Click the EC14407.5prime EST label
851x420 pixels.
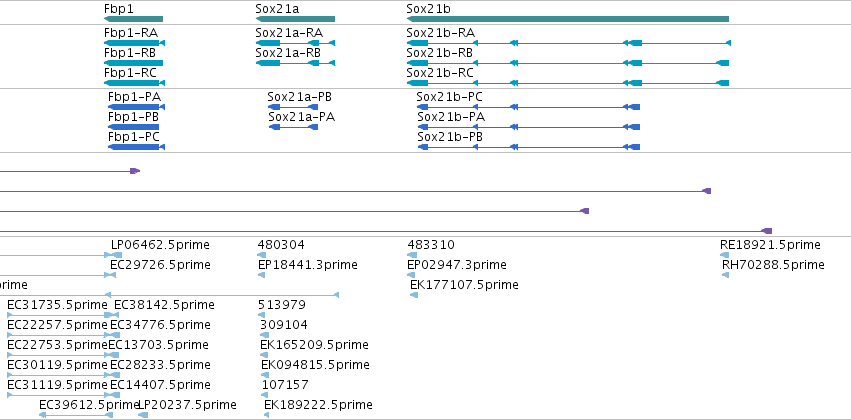coord(160,385)
